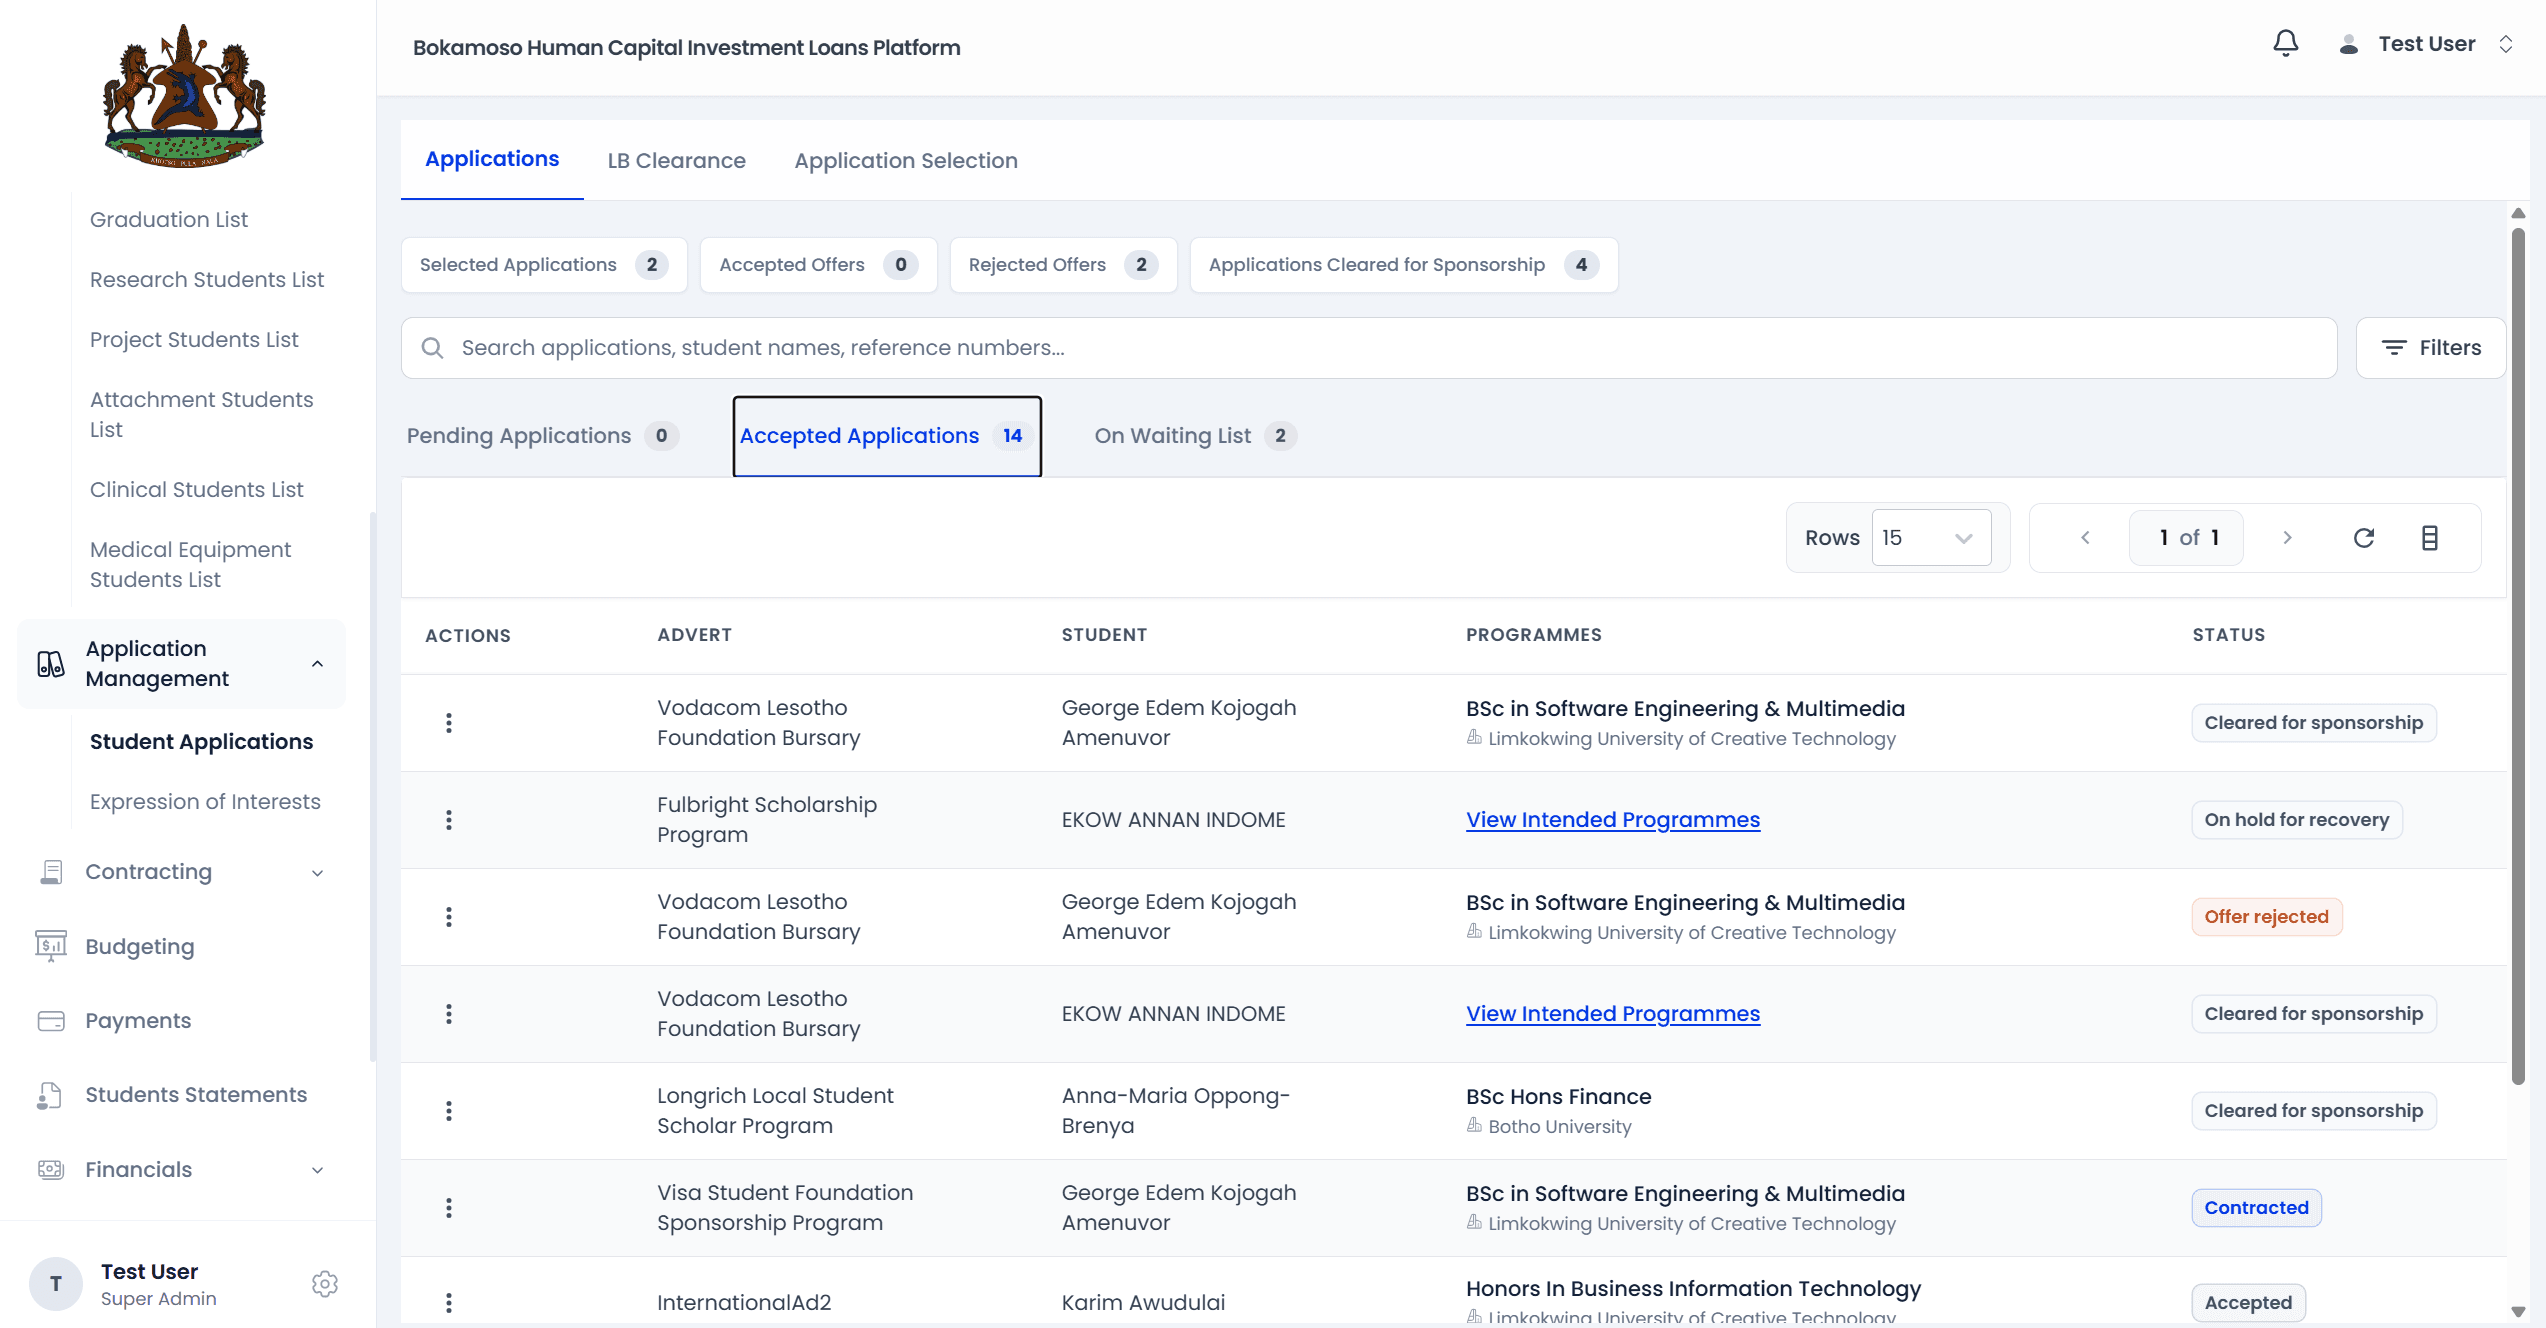Click the Offer rejected status badge
Image resolution: width=2546 pixels, height=1328 pixels.
coord(2266,917)
